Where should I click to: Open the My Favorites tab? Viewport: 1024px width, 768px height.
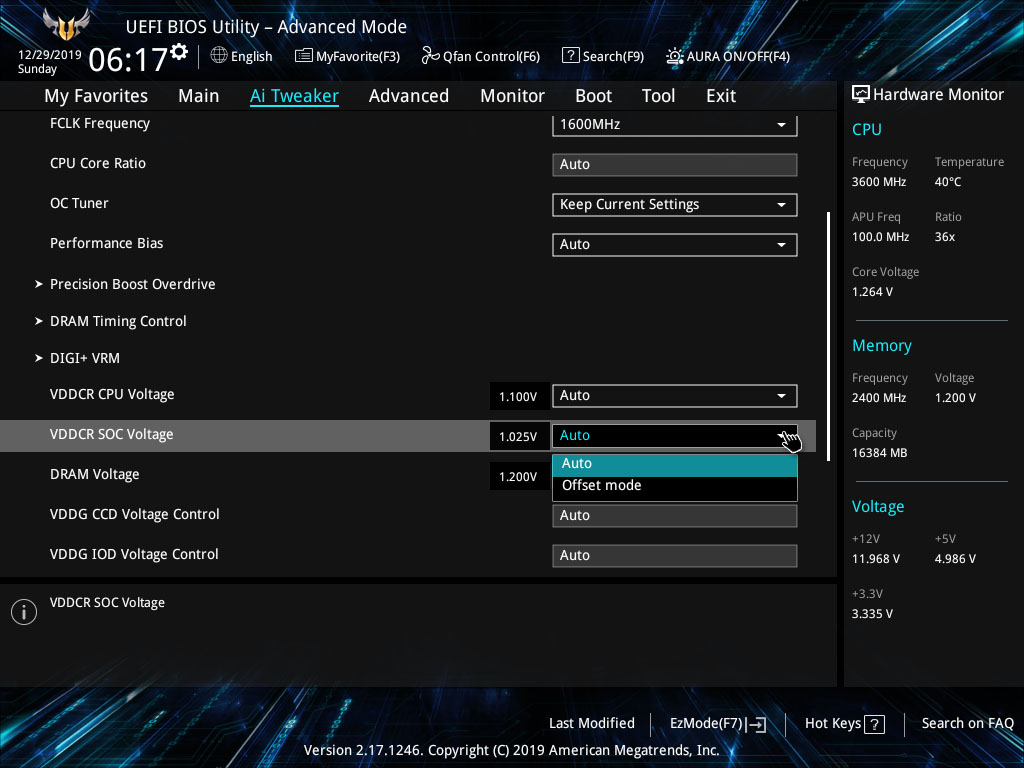point(96,96)
